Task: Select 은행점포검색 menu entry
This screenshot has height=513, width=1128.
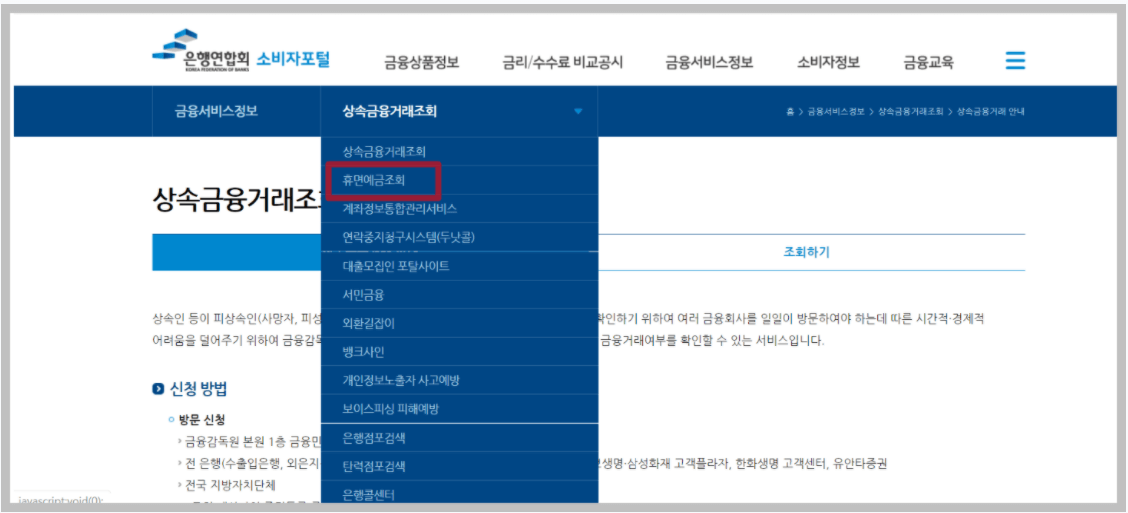Action: click(459, 437)
